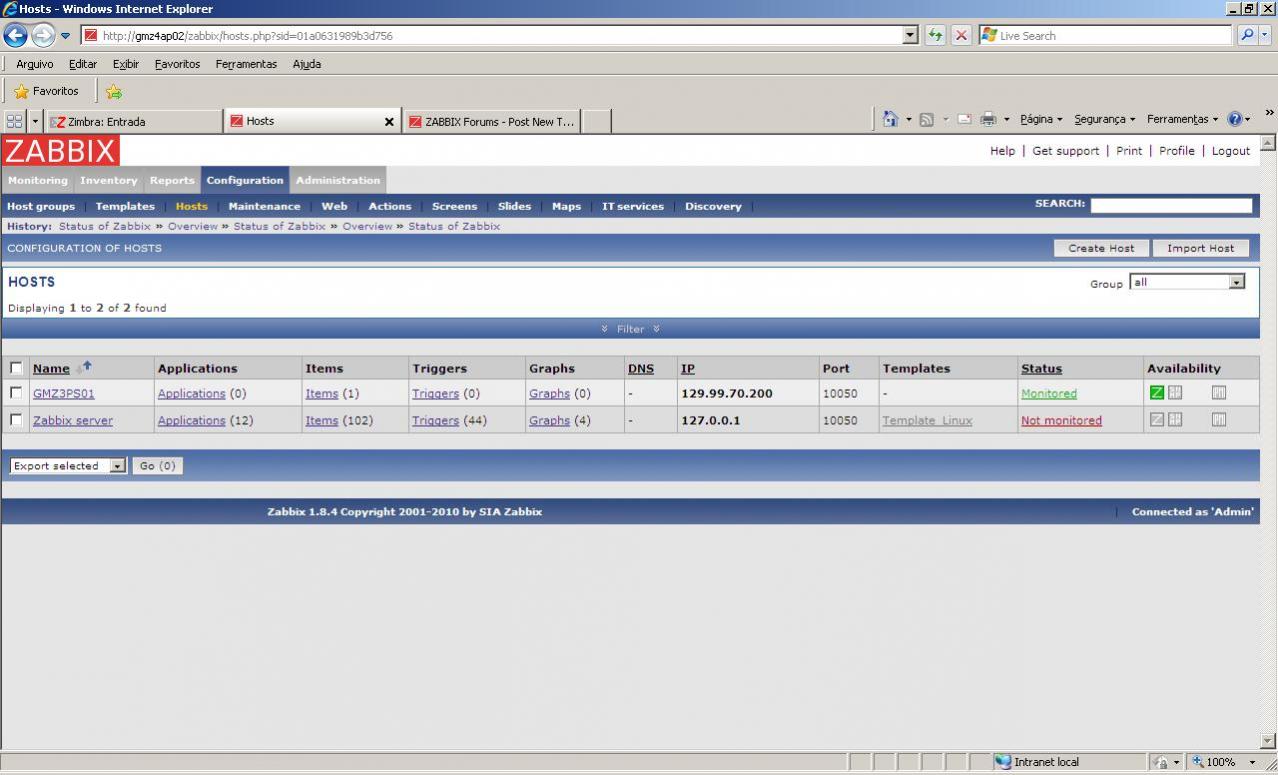Image resolution: width=1278 pixels, height=775 pixels.
Task: Open the new blank browser tab
Action: coord(596,122)
